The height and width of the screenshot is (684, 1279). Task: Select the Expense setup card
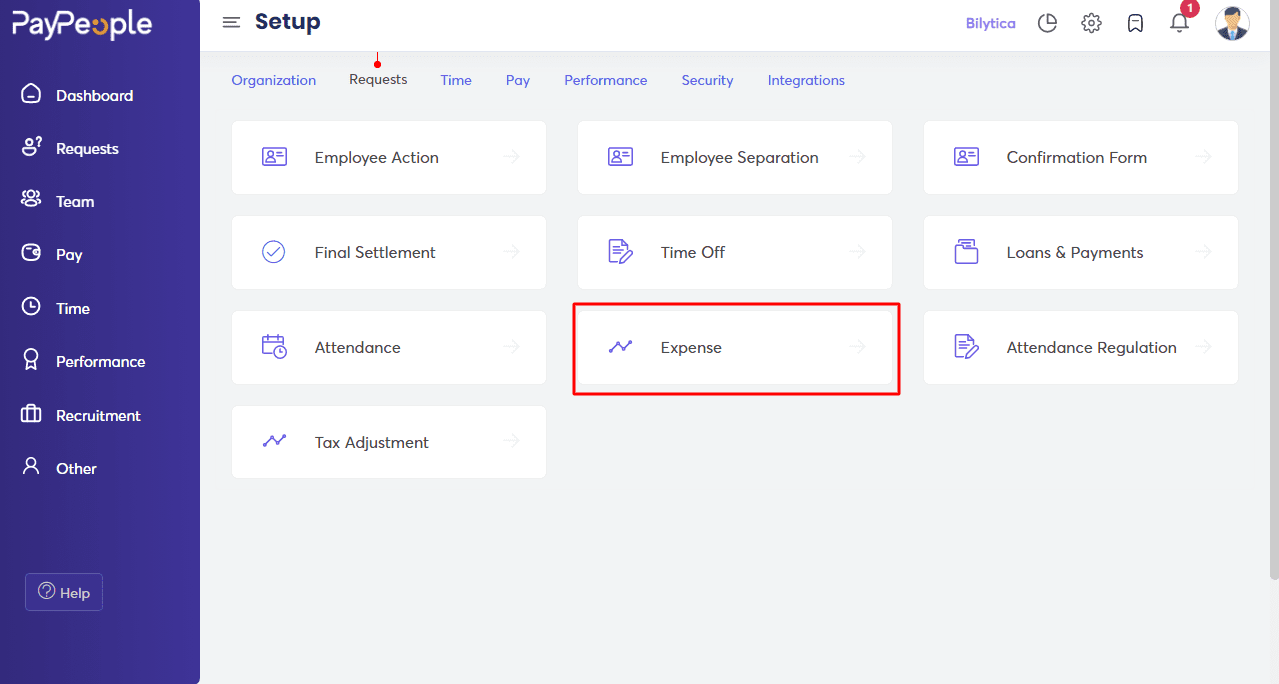[x=735, y=347]
